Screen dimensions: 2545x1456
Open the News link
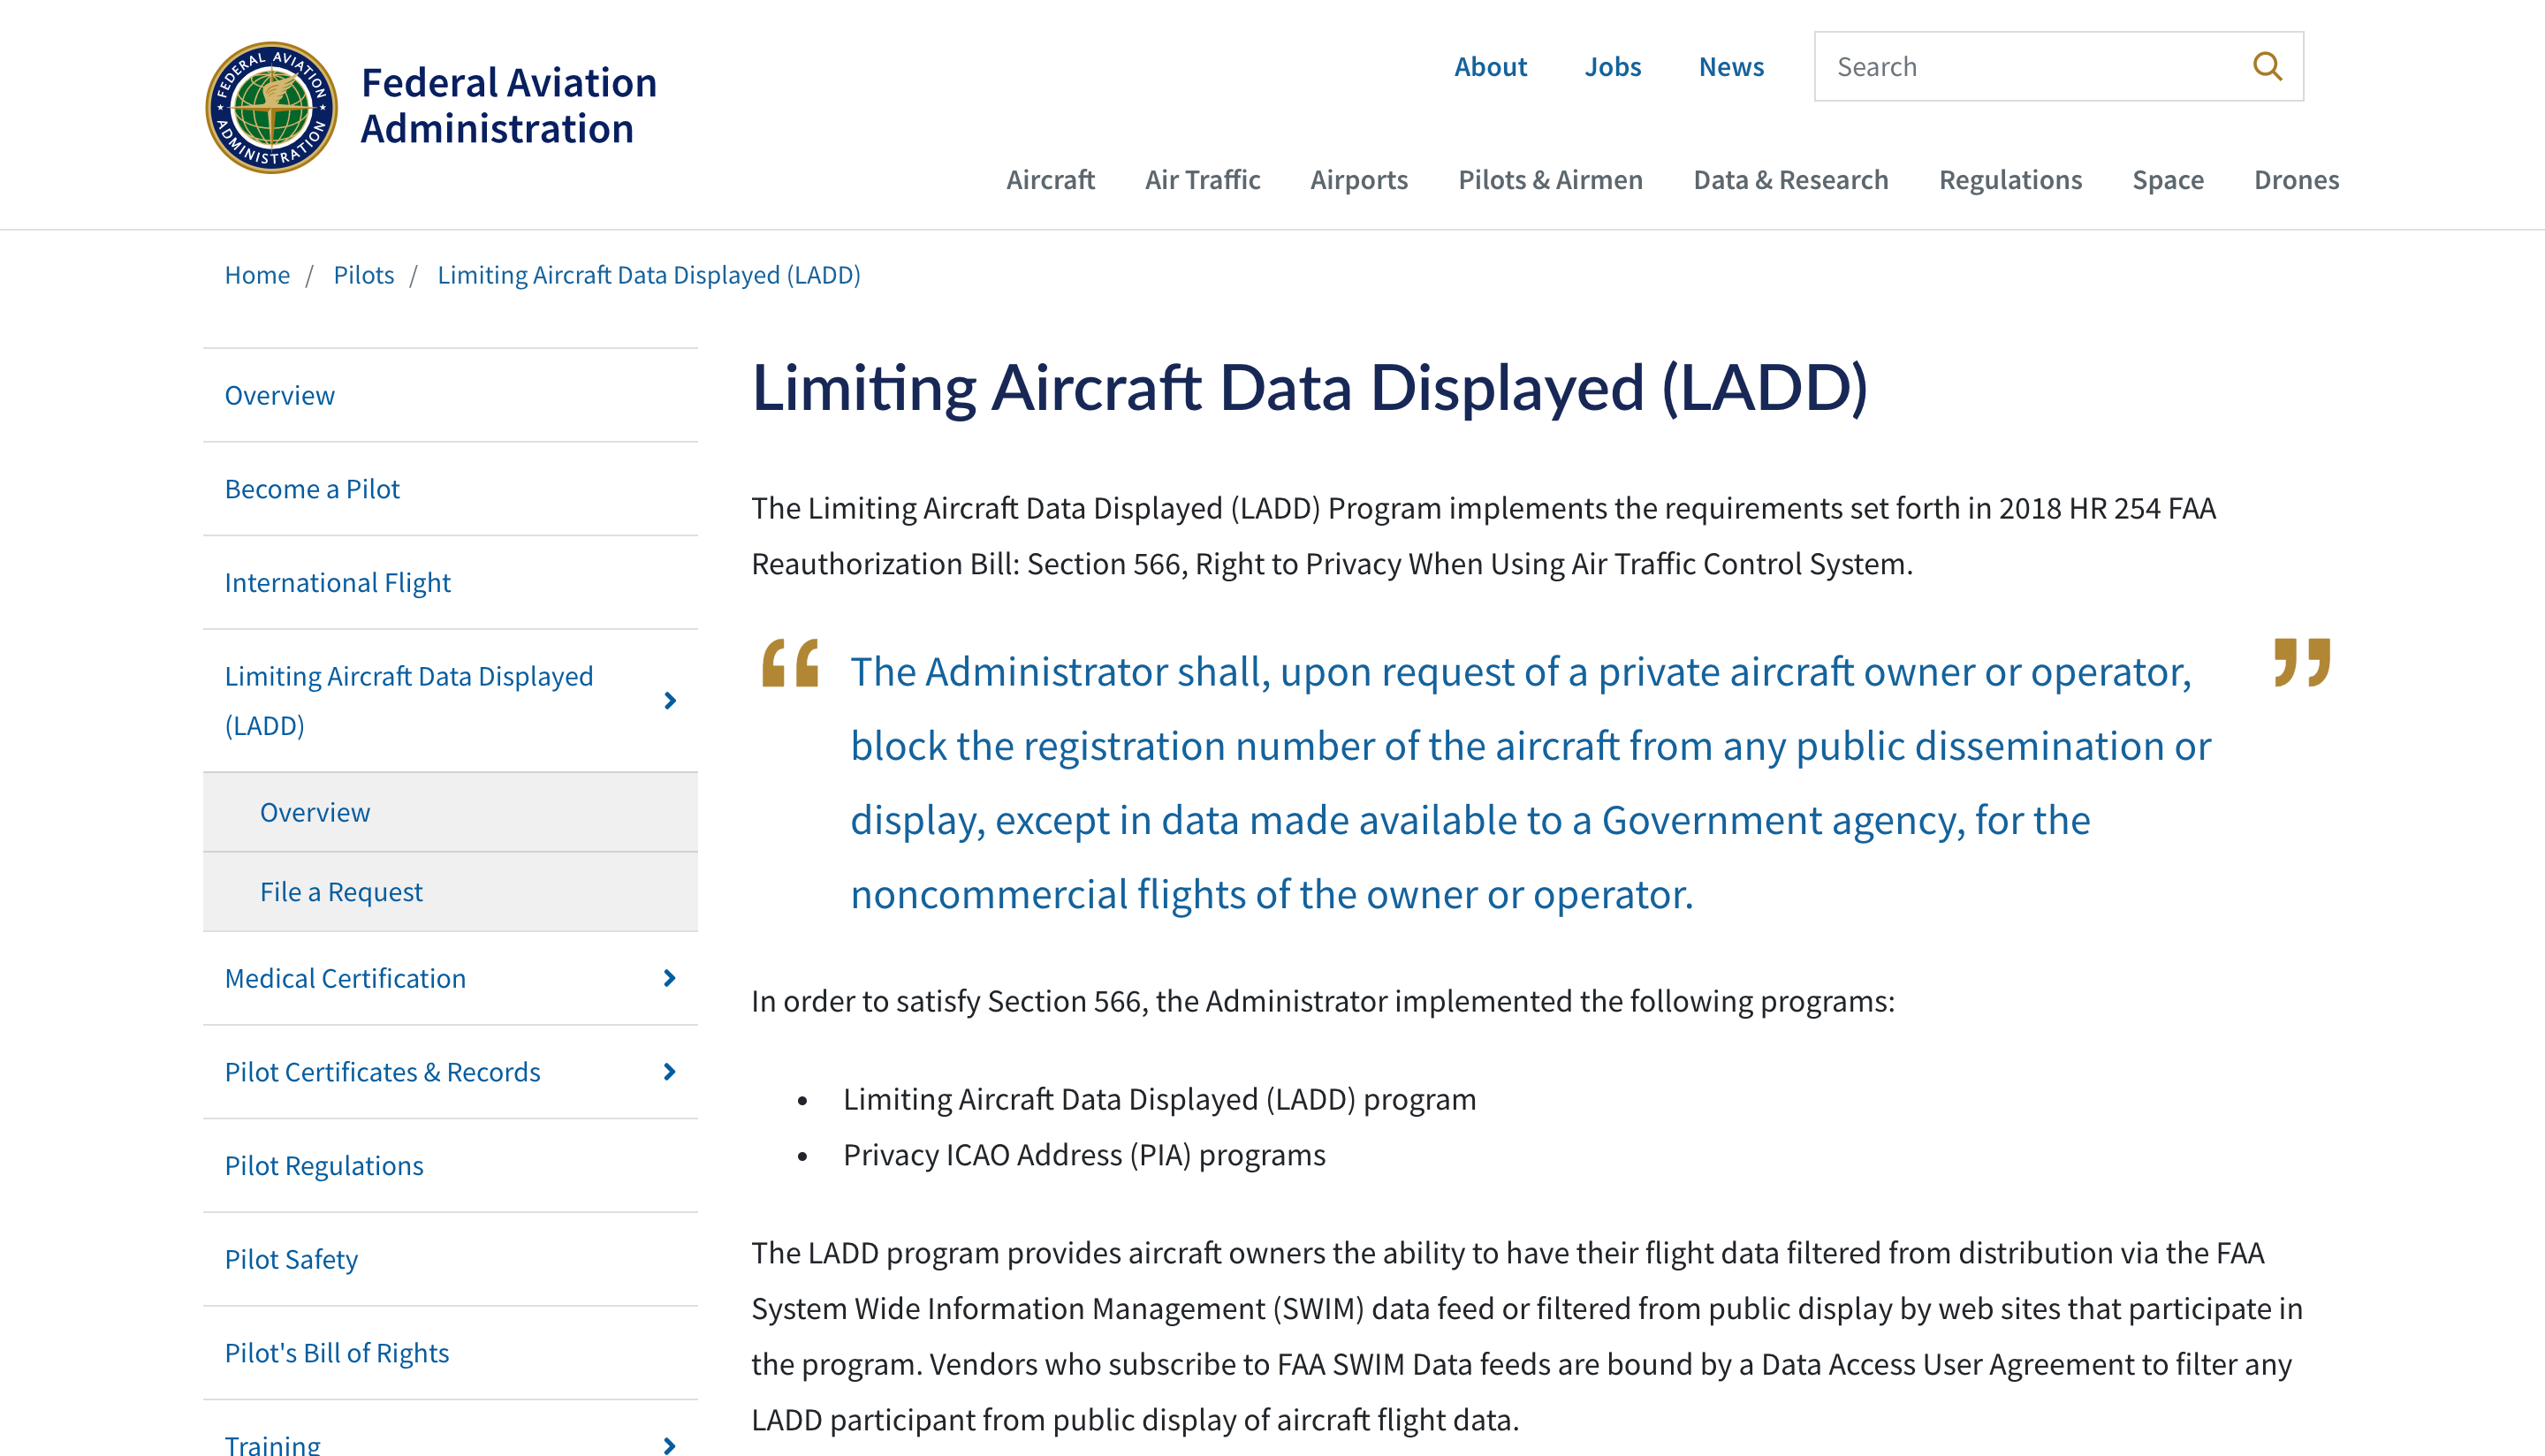(1731, 66)
